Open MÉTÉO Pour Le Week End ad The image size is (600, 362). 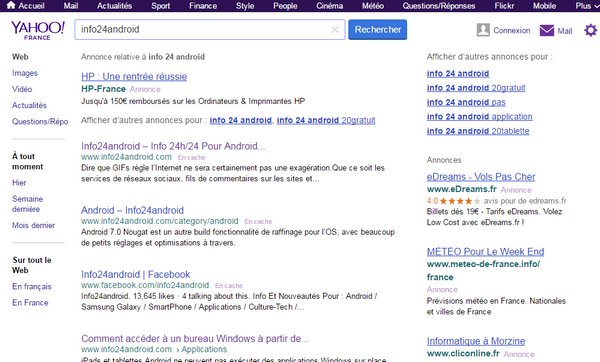[x=486, y=252]
